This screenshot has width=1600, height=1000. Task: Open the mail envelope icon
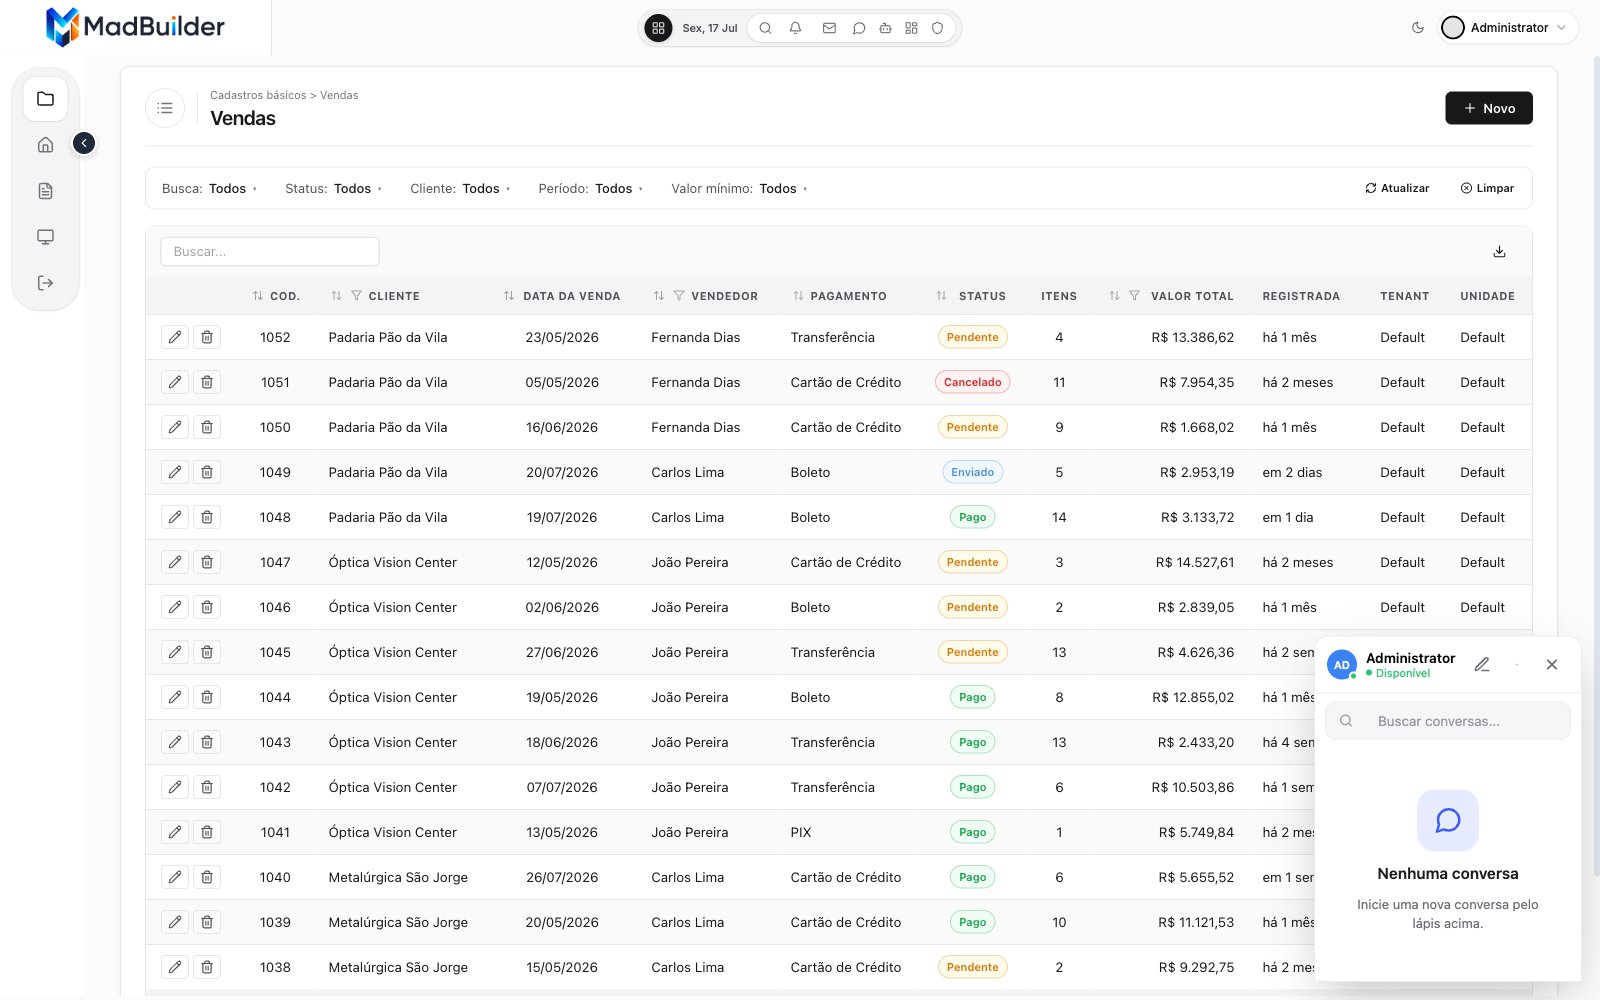[829, 28]
